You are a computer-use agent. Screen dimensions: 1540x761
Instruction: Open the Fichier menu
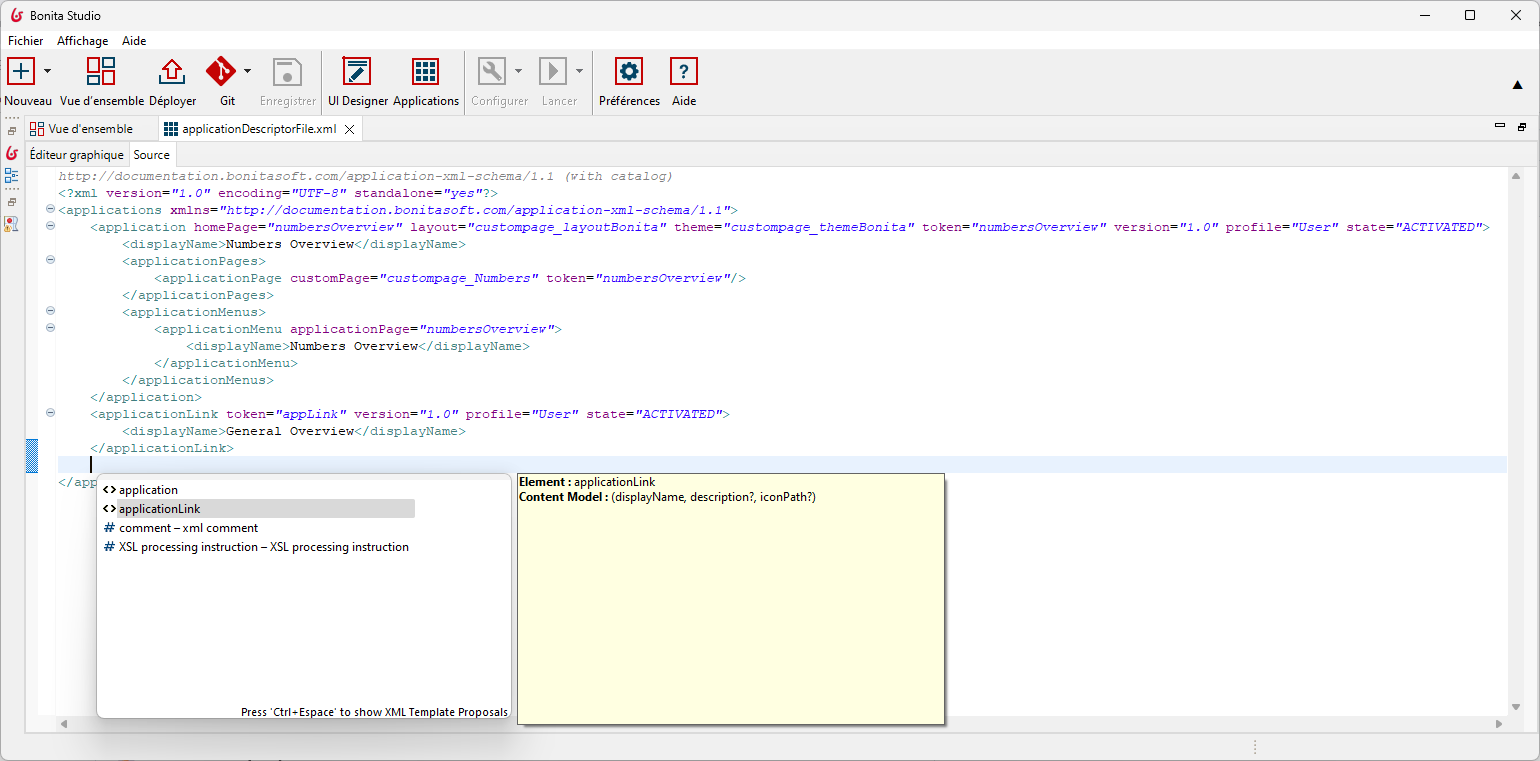tap(24, 41)
